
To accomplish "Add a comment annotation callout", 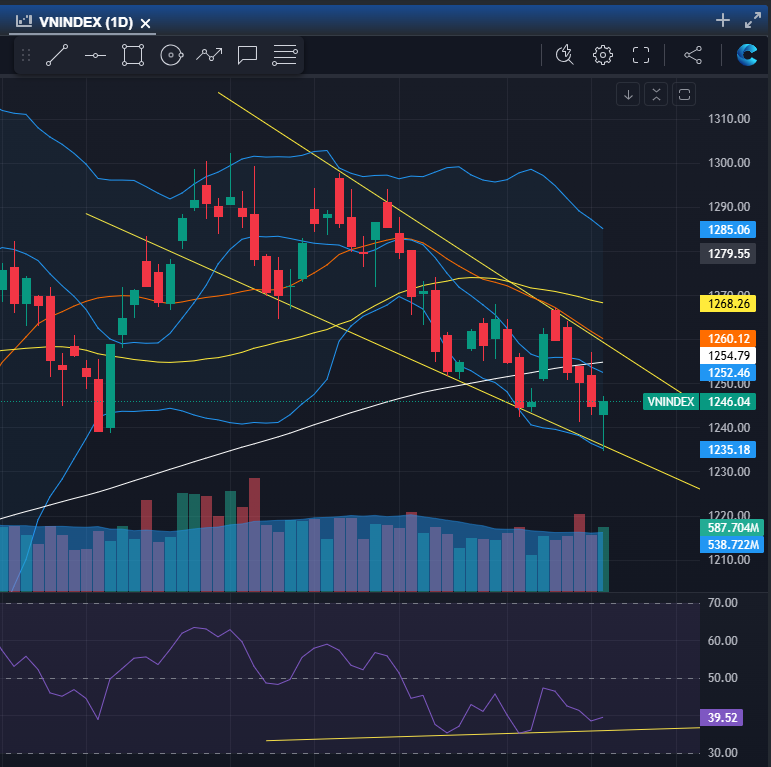I will coord(247,55).
